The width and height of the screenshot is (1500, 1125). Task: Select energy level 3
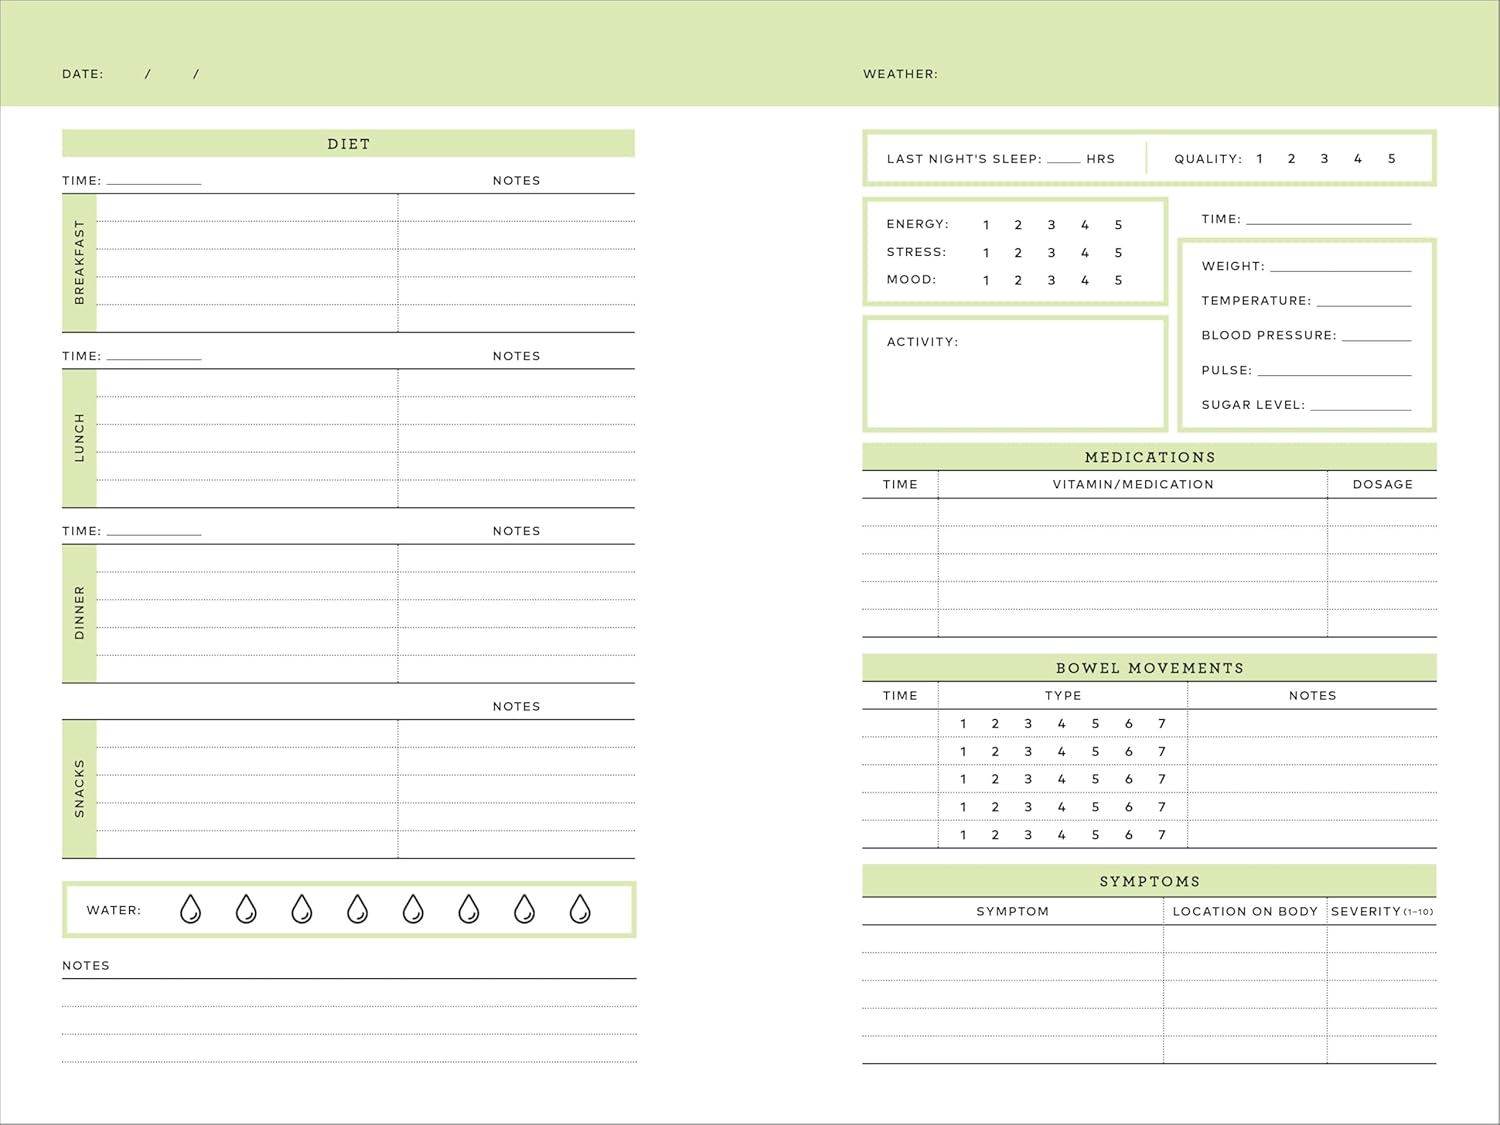point(1051,225)
